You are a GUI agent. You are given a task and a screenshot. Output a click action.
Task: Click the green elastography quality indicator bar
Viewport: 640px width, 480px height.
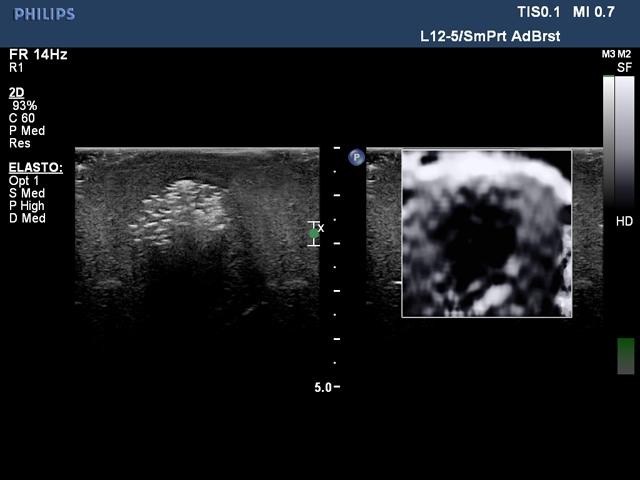coord(625,355)
